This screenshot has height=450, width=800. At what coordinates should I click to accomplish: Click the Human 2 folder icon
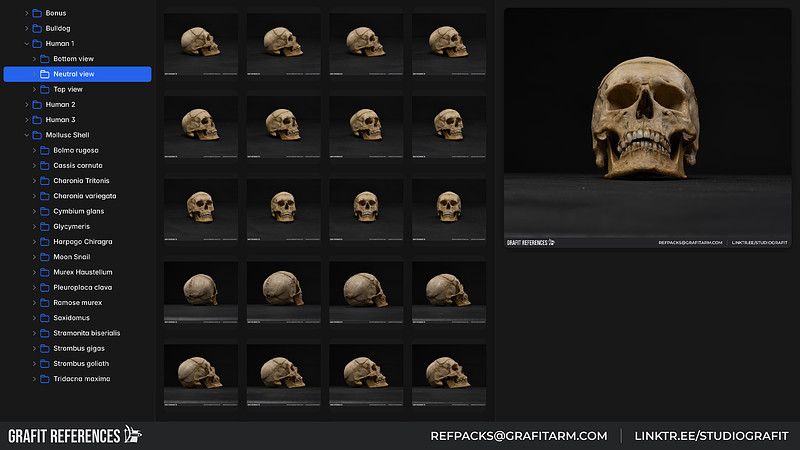[37, 105]
